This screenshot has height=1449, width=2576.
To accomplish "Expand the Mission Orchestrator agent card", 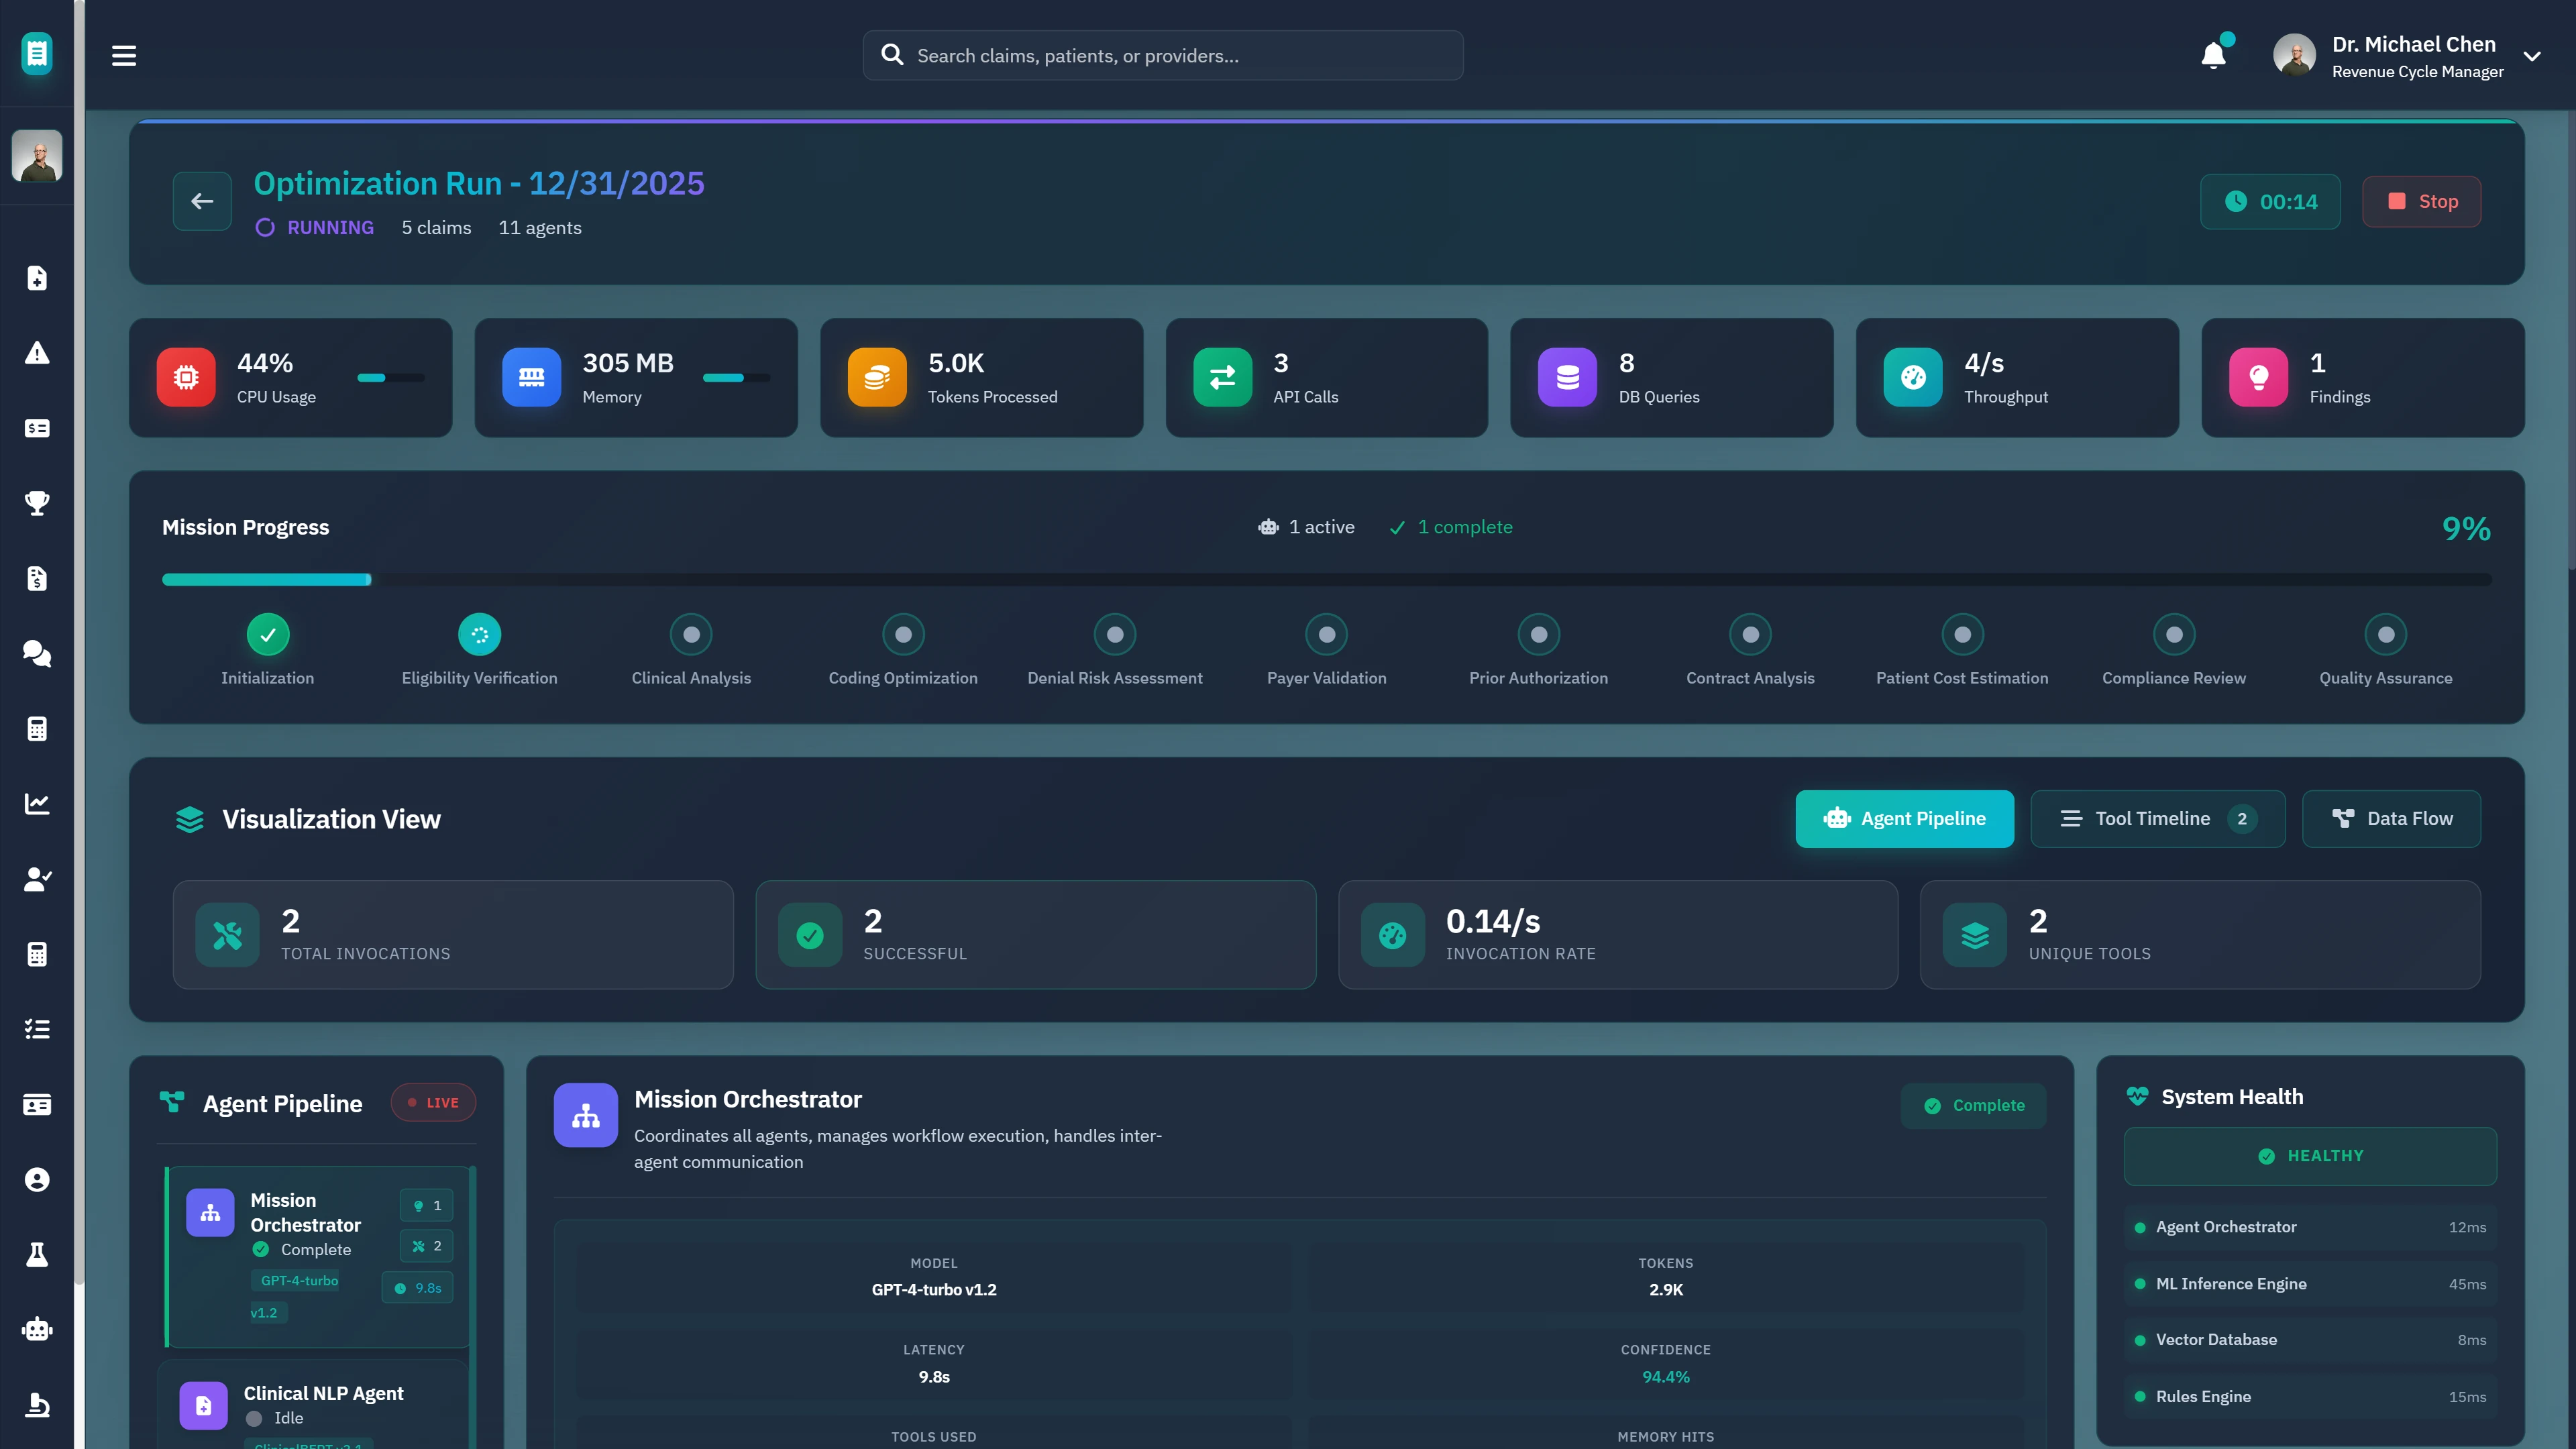I will click(x=316, y=1256).
